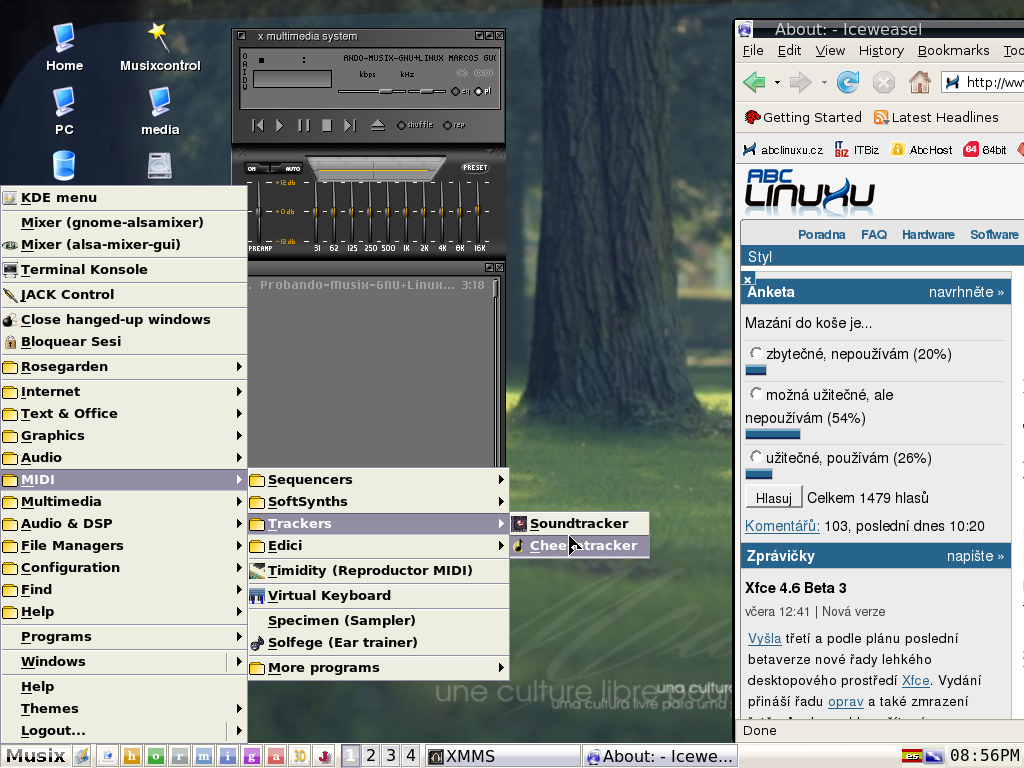Start playback in XMMS player
This screenshot has height=768, width=1024.
pyautogui.click(x=280, y=125)
